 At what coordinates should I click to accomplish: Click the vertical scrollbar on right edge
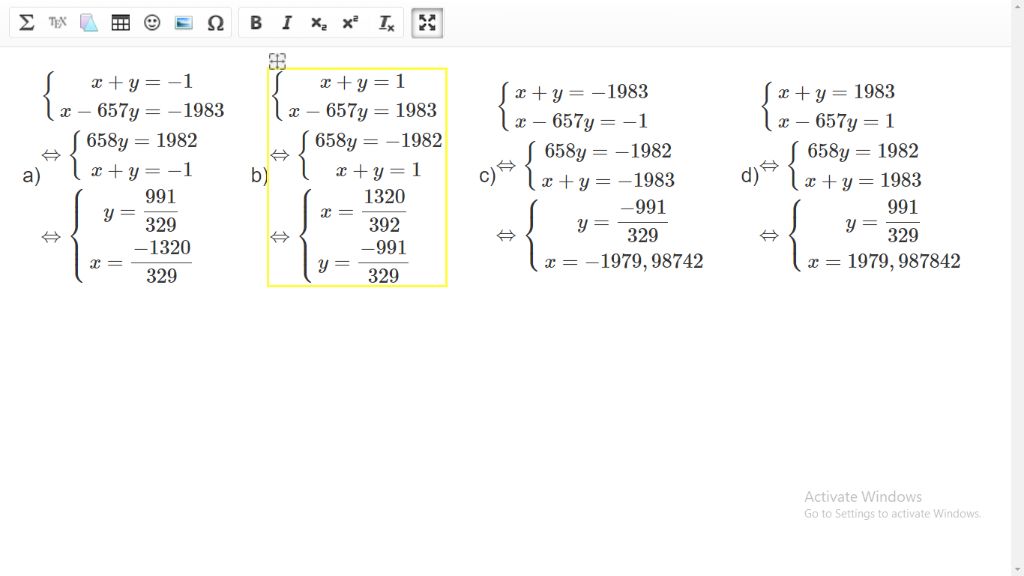point(1017,288)
